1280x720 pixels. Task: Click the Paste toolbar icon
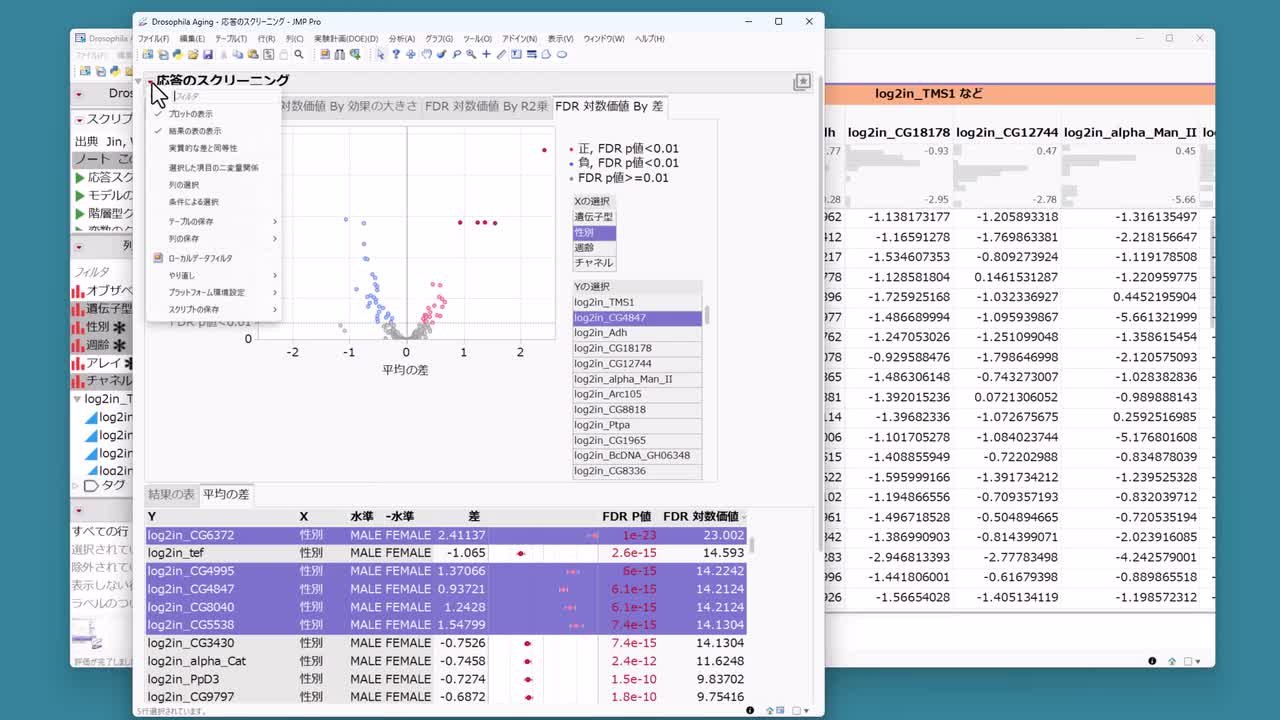coord(252,54)
